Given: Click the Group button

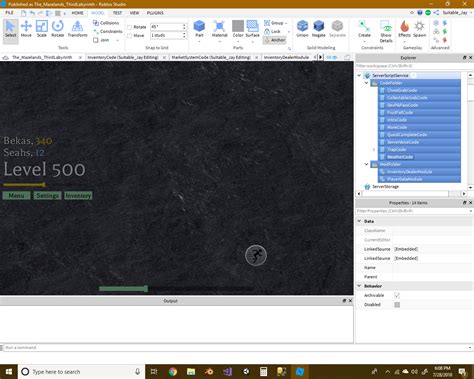Looking at the screenshot, I should 274,23.
